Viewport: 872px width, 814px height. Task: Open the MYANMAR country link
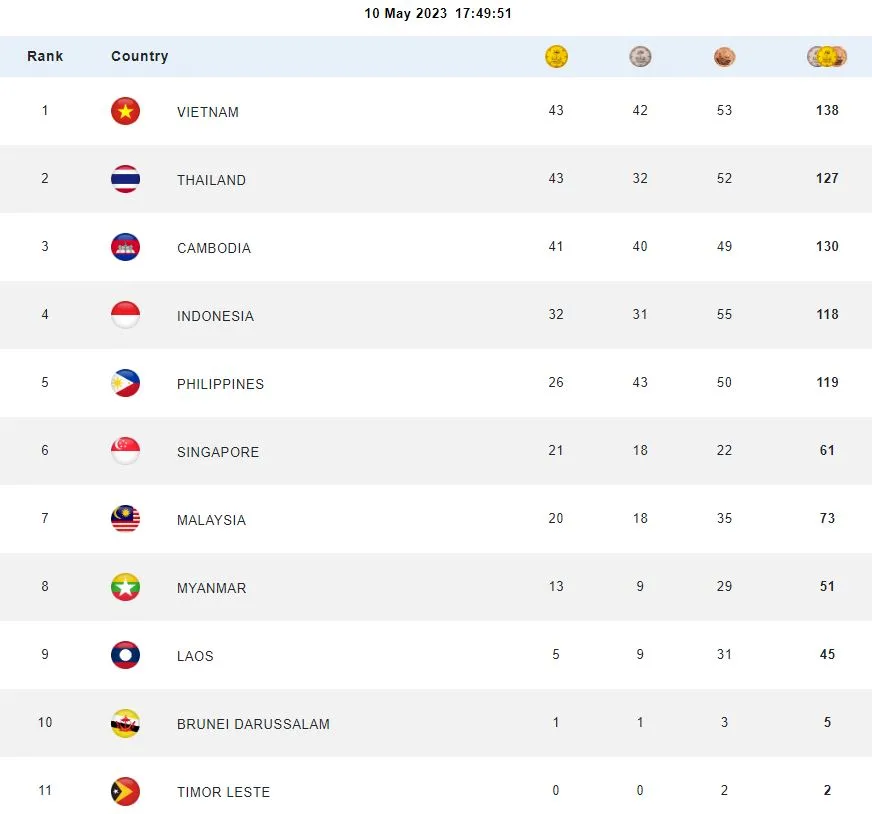coord(211,588)
